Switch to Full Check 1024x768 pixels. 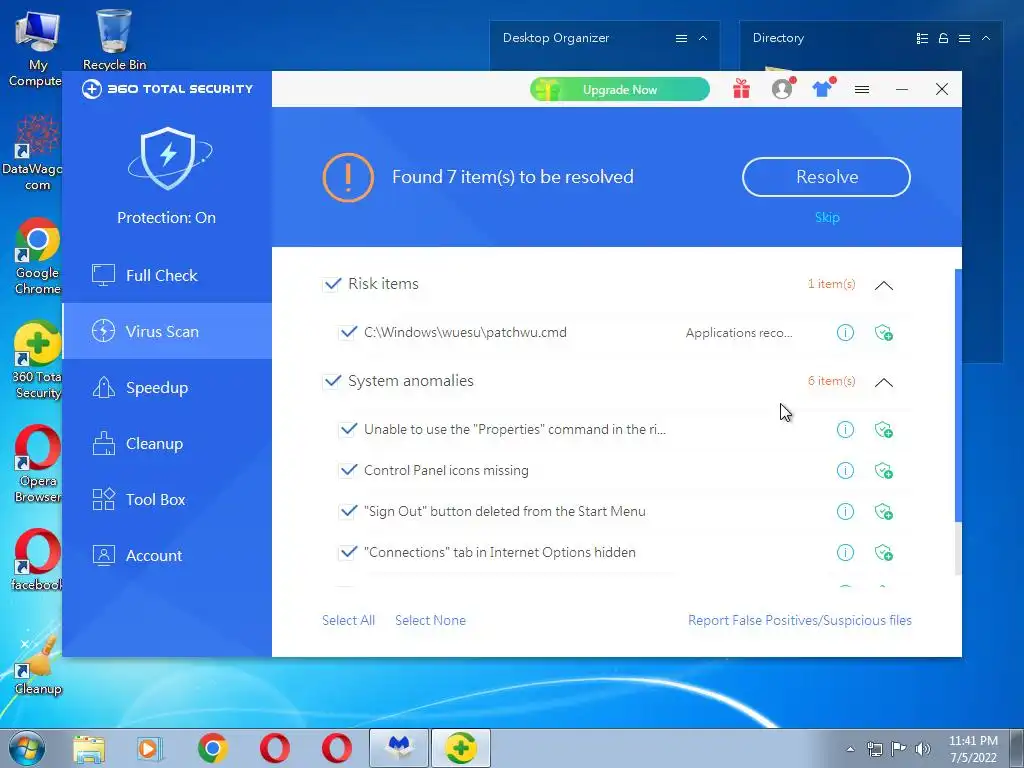pyautogui.click(x=167, y=276)
